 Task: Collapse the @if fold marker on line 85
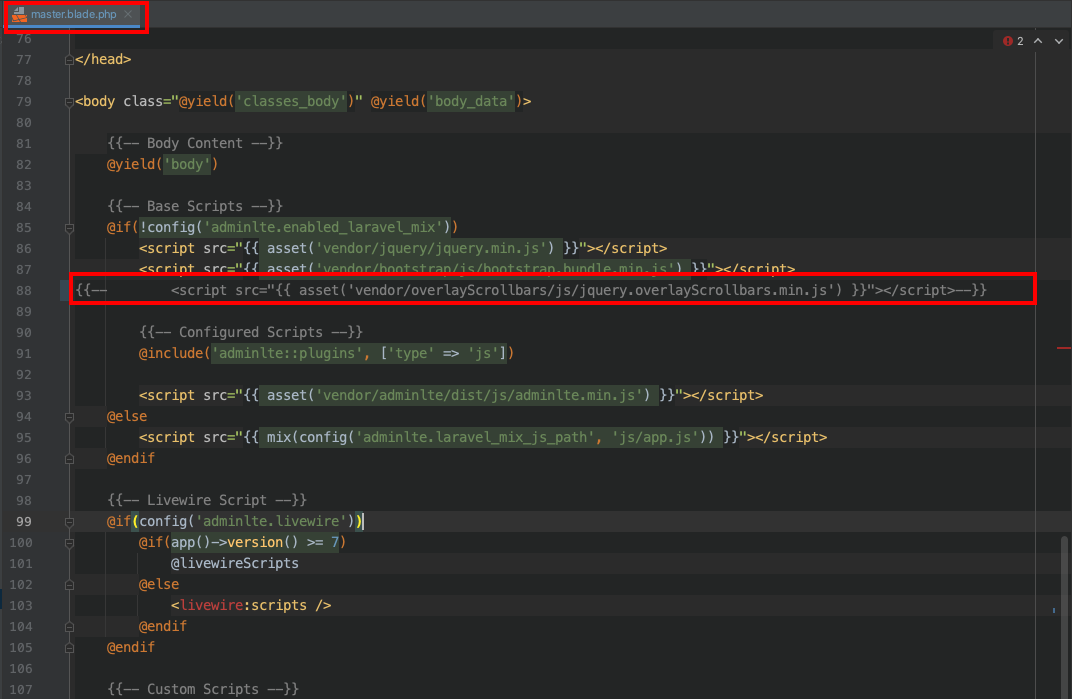pyautogui.click(x=69, y=228)
